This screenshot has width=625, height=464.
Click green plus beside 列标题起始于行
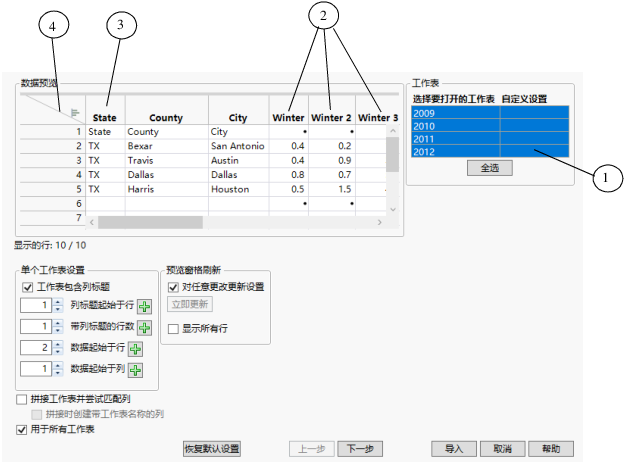pyautogui.click(x=144, y=307)
